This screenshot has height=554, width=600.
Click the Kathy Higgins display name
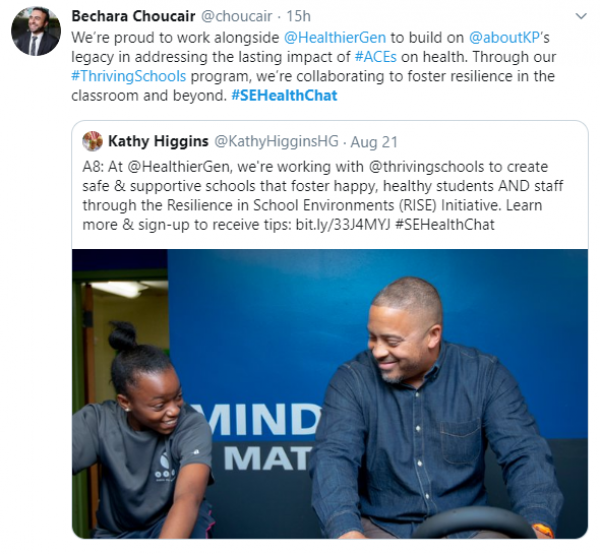coord(158,141)
